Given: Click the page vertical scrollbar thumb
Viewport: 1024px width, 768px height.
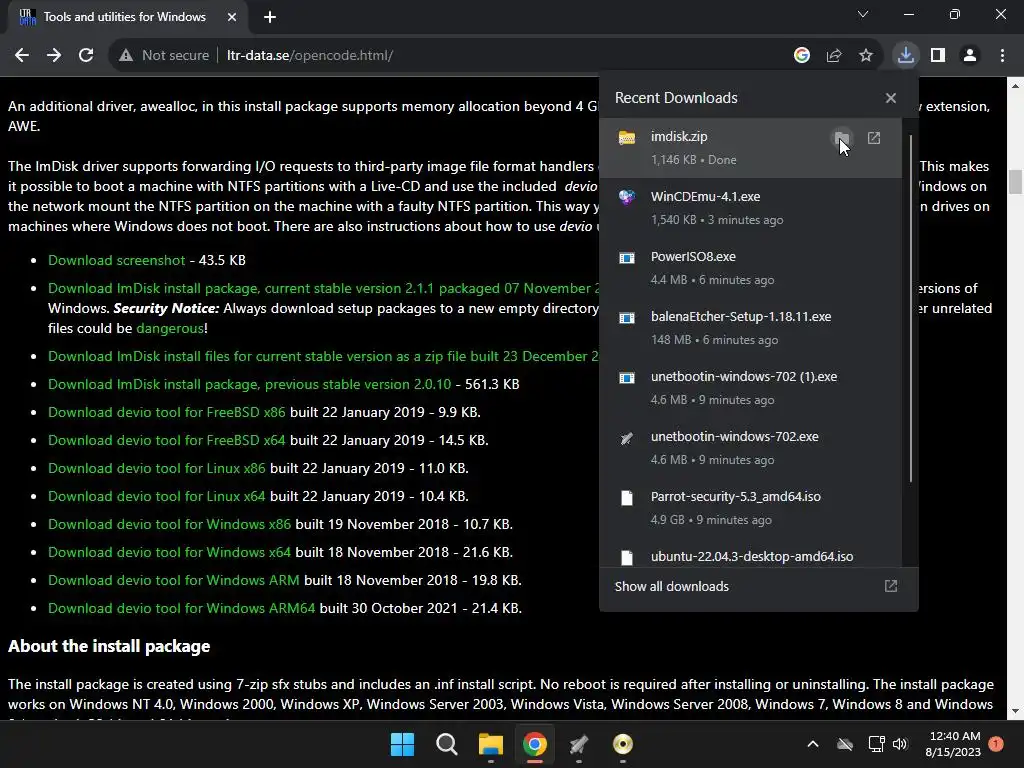Looking at the screenshot, I should (x=1015, y=182).
